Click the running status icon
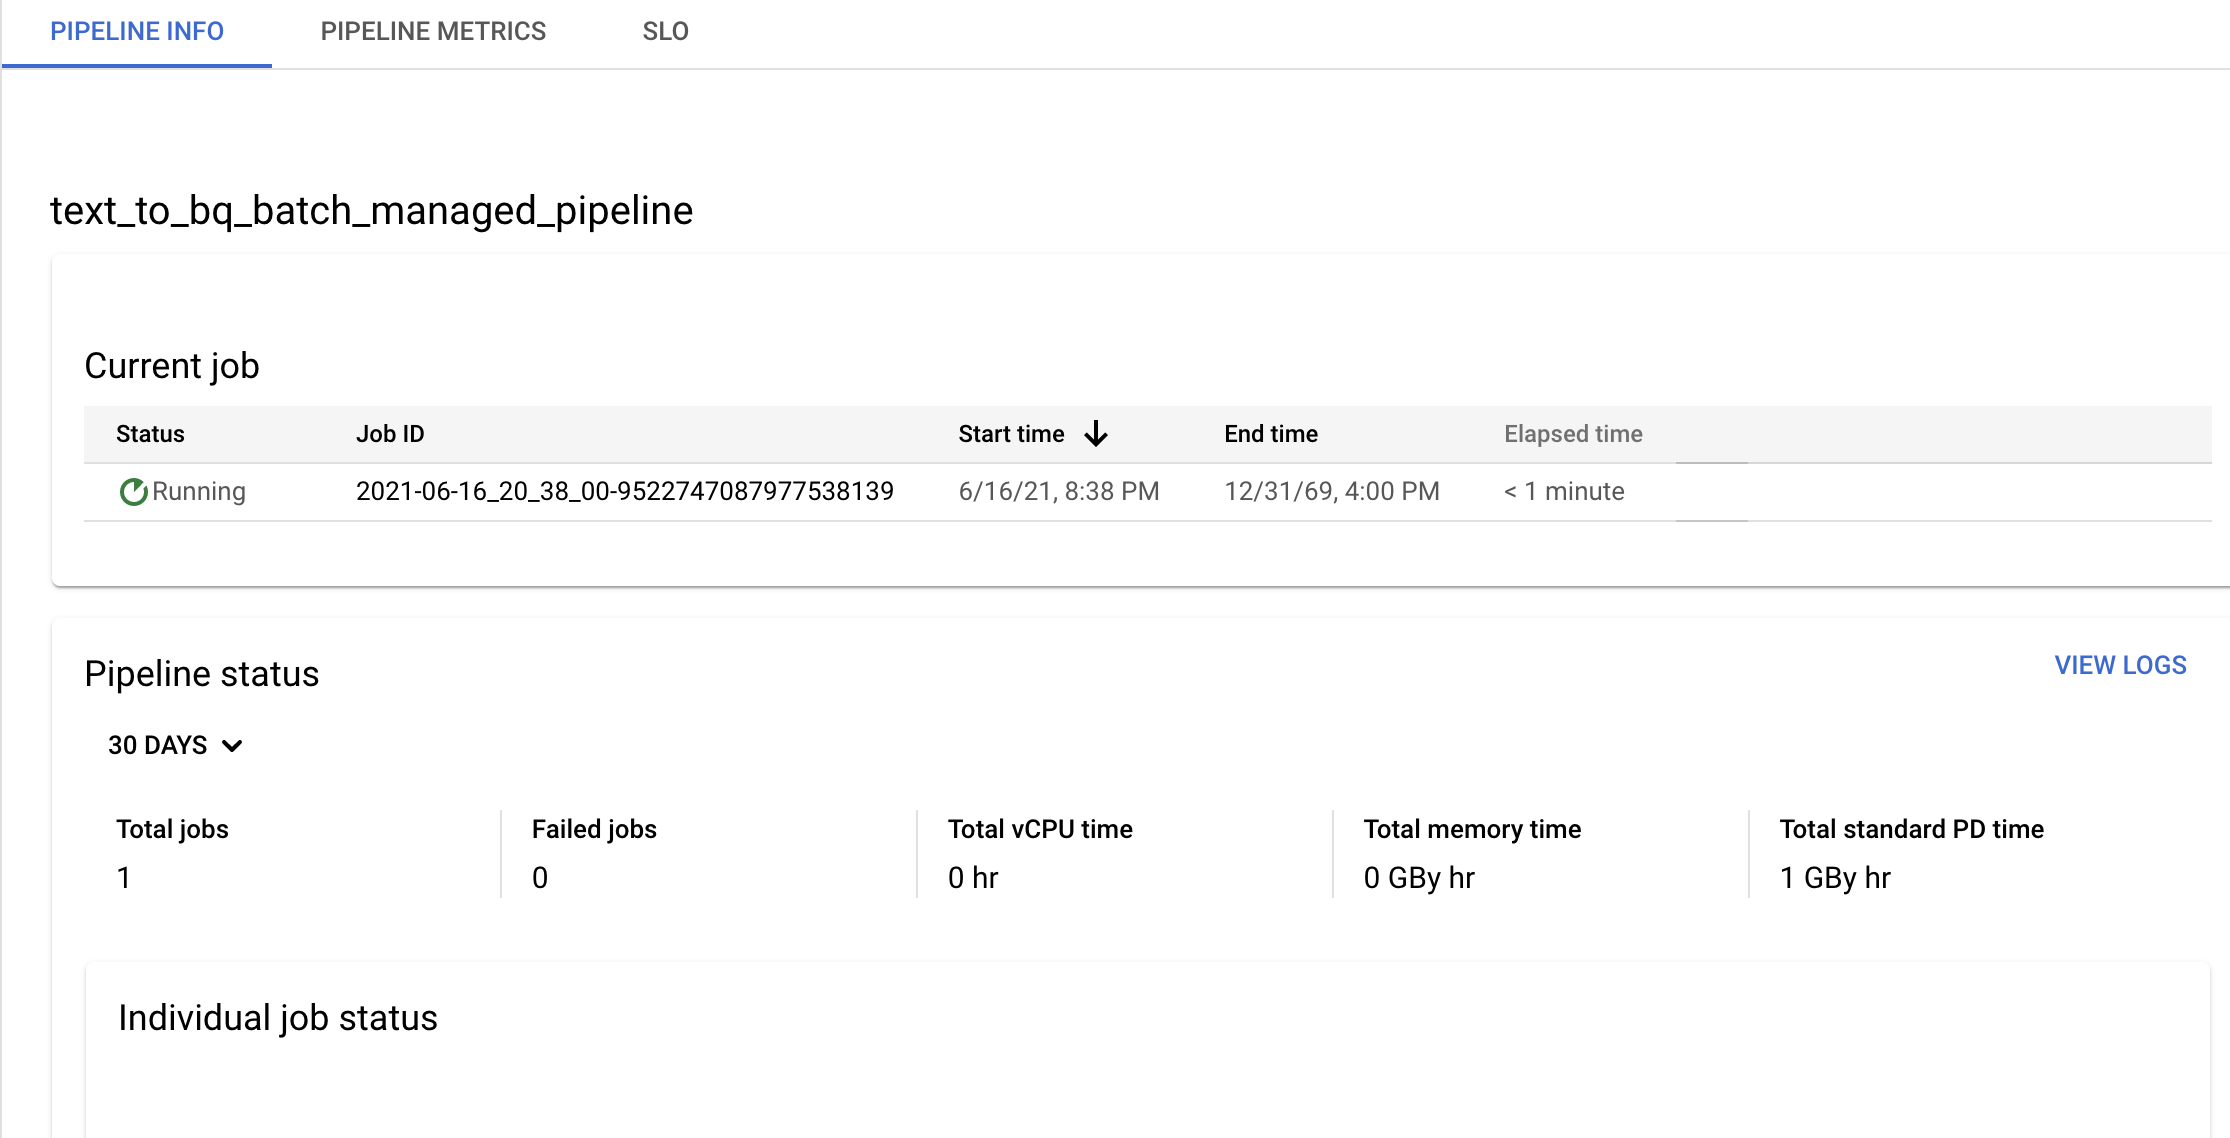This screenshot has width=2230, height=1138. pyautogui.click(x=131, y=492)
